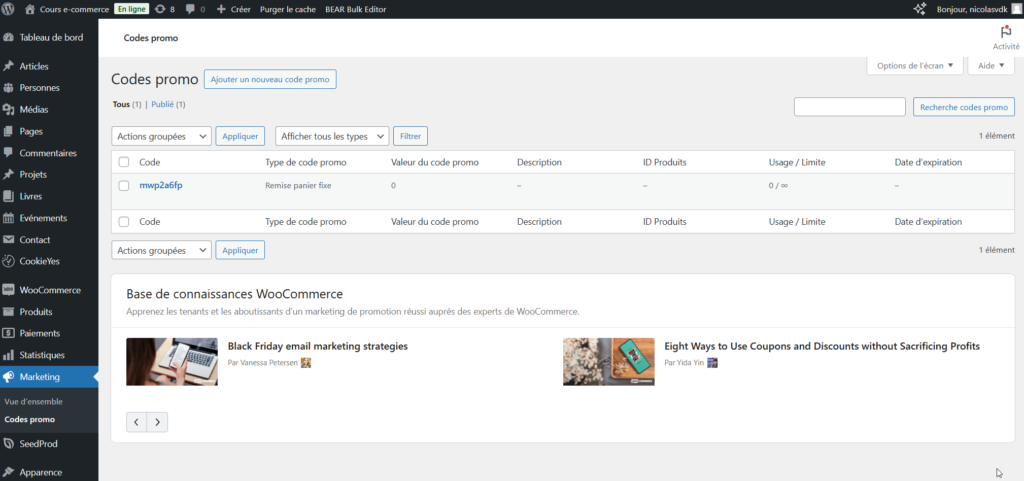Open the updates icon showing 8
Screen dimensions: 1024x481
click(x=160, y=9)
